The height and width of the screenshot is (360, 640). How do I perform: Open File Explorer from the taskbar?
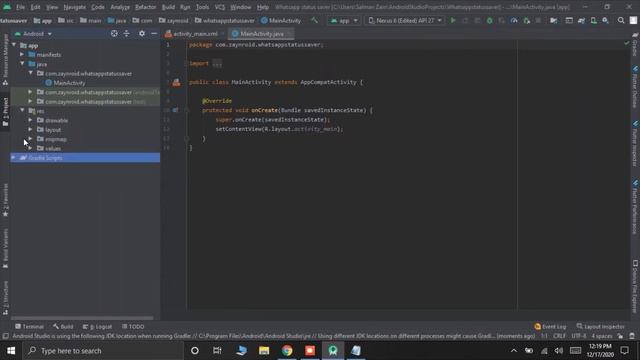264,351
